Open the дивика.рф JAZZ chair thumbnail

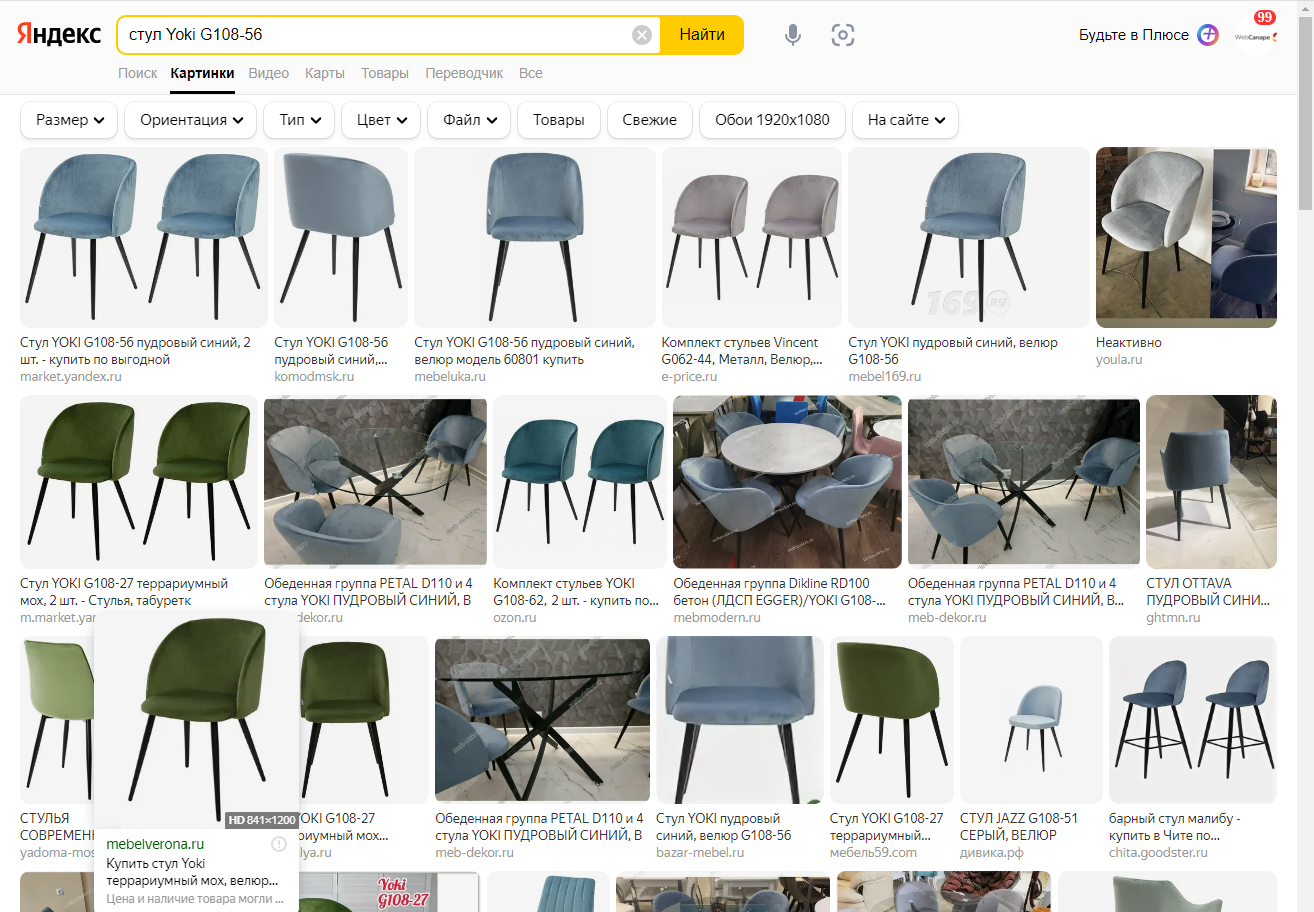pyautogui.click(x=1031, y=720)
